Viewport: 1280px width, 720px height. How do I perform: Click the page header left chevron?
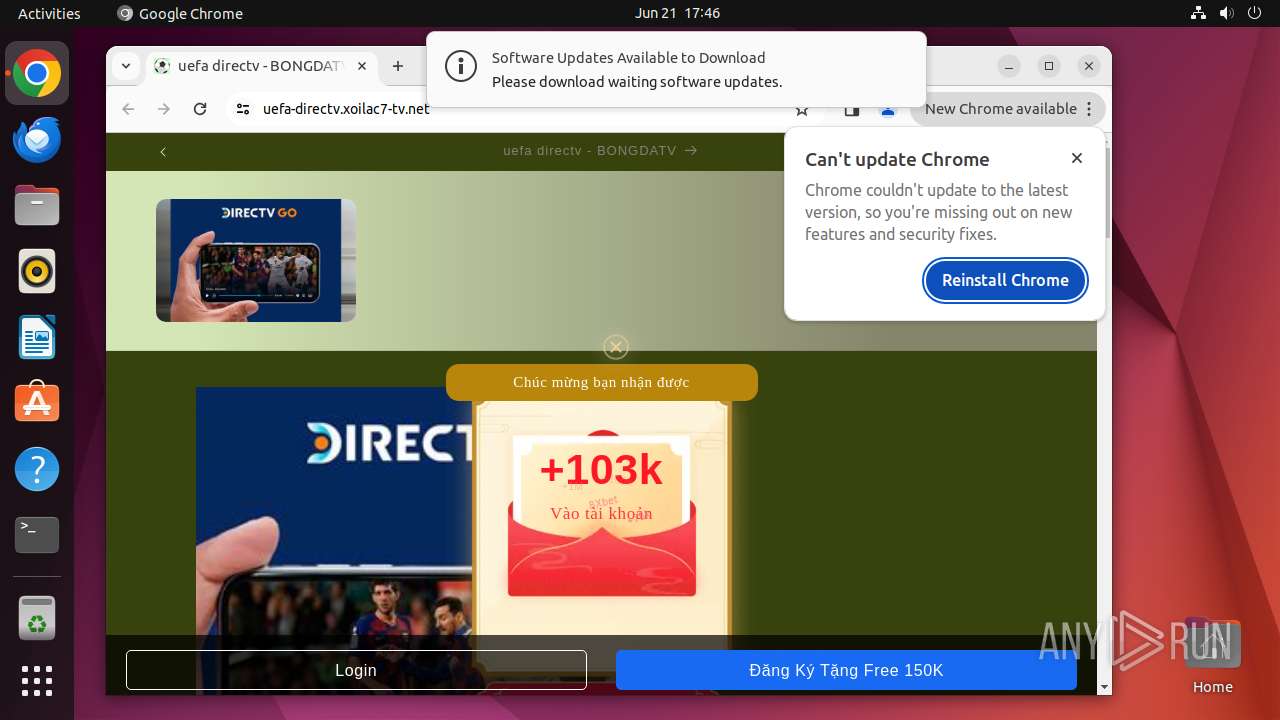click(163, 152)
